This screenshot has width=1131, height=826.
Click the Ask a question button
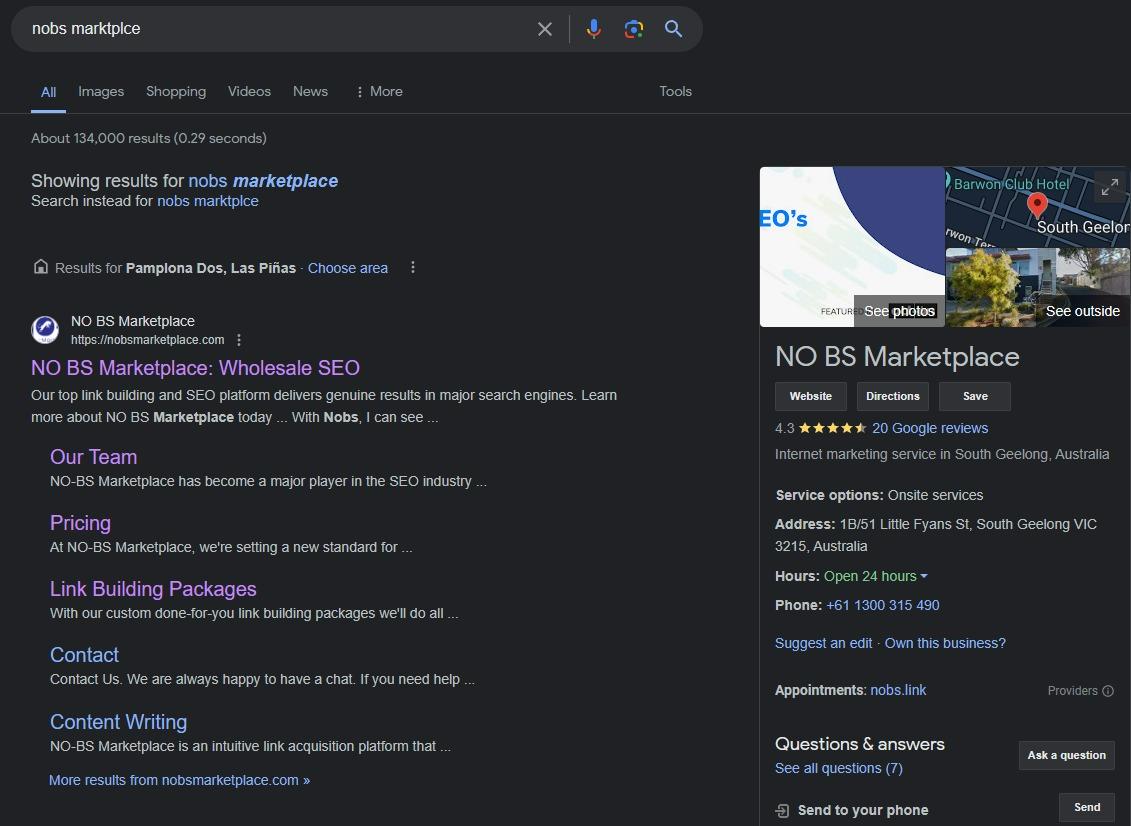click(1066, 755)
